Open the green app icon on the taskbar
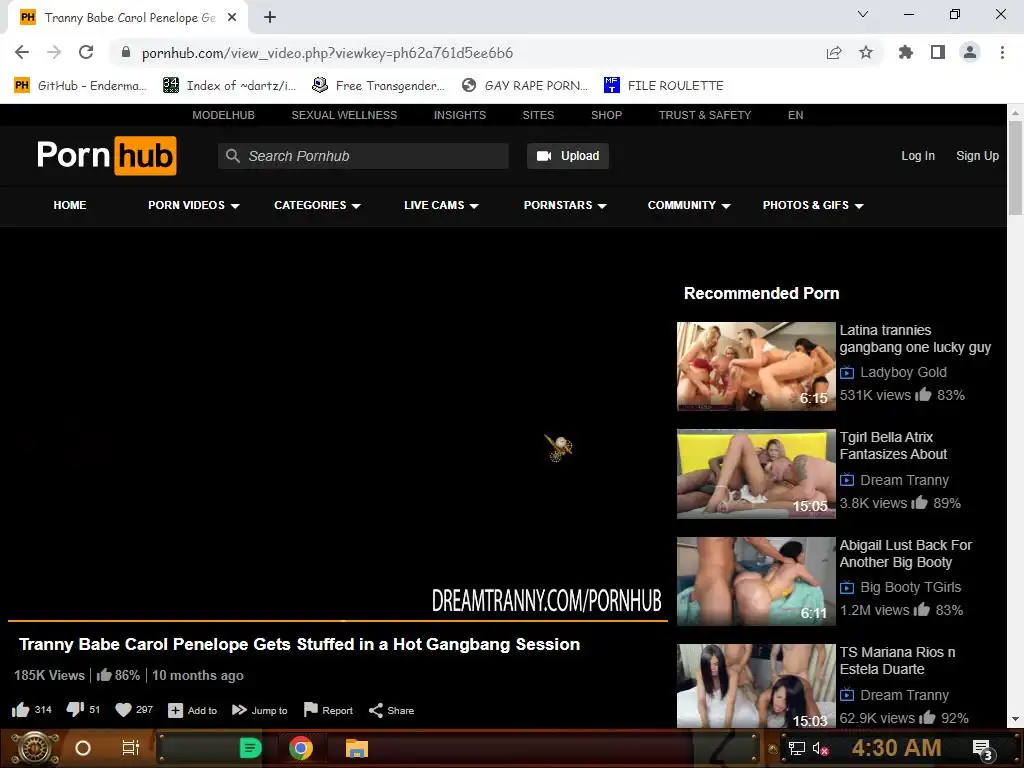The width and height of the screenshot is (1024, 768). pyautogui.click(x=250, y=748)
